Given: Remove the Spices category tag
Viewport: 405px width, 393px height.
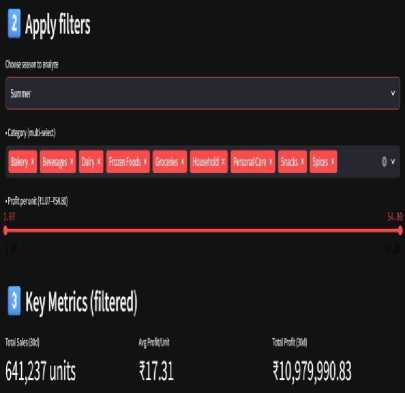Looking at the screenshot, I should 332,162.
